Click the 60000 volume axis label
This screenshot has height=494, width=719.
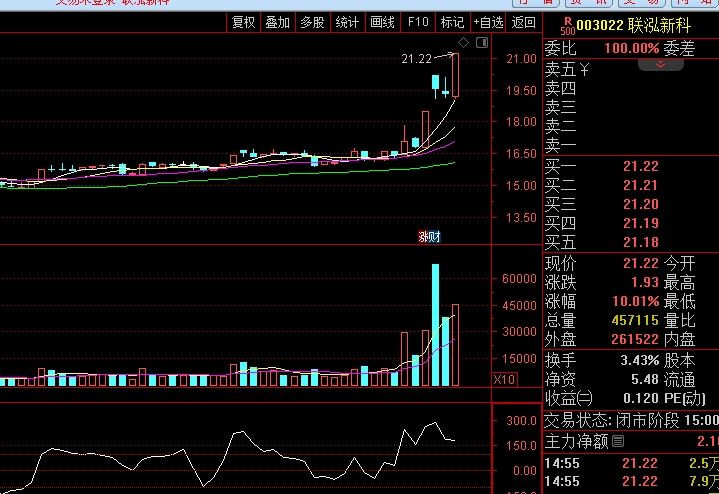(x=519, y=279)
